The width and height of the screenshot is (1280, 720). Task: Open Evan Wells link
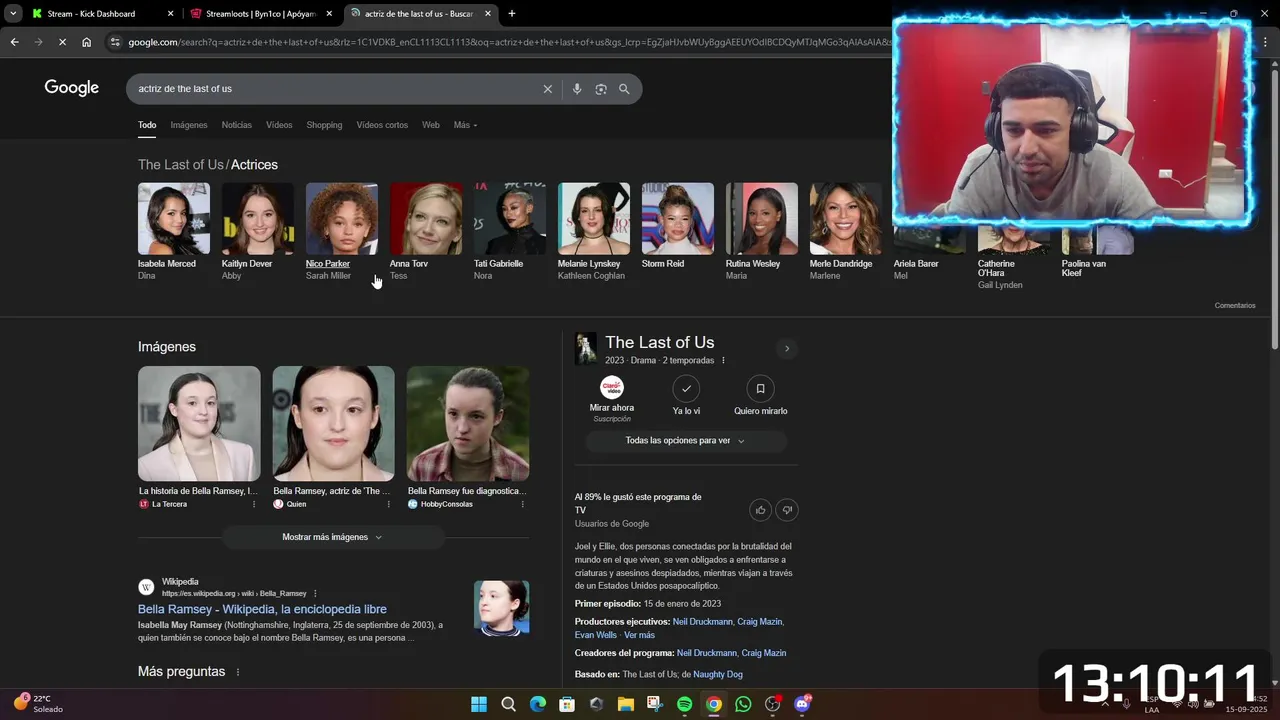(596, 635)
